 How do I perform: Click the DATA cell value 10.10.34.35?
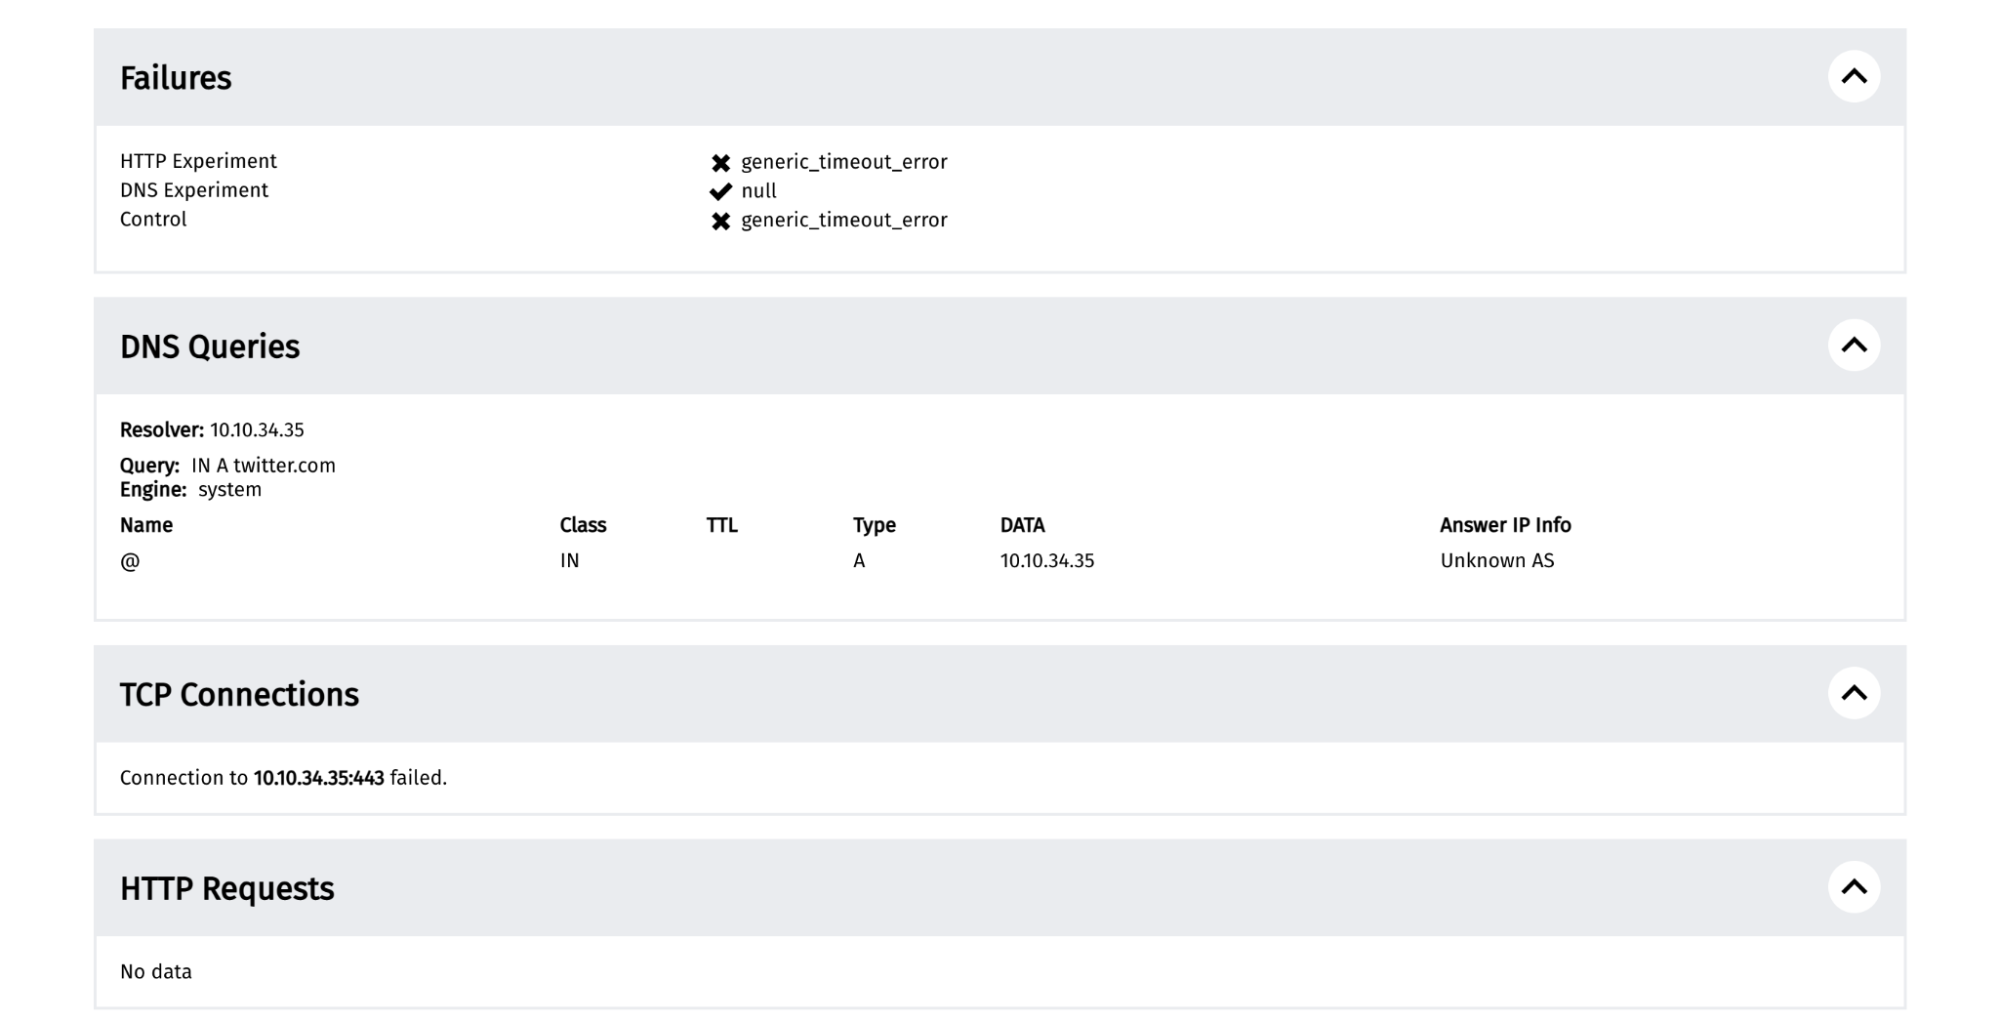(1047, 561)
